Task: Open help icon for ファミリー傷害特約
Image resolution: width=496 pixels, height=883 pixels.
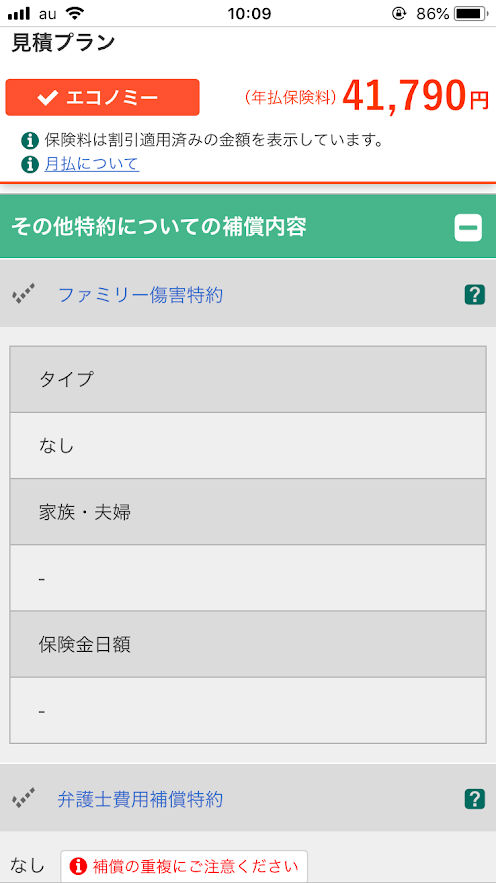Action: click(x=475, y=295)
